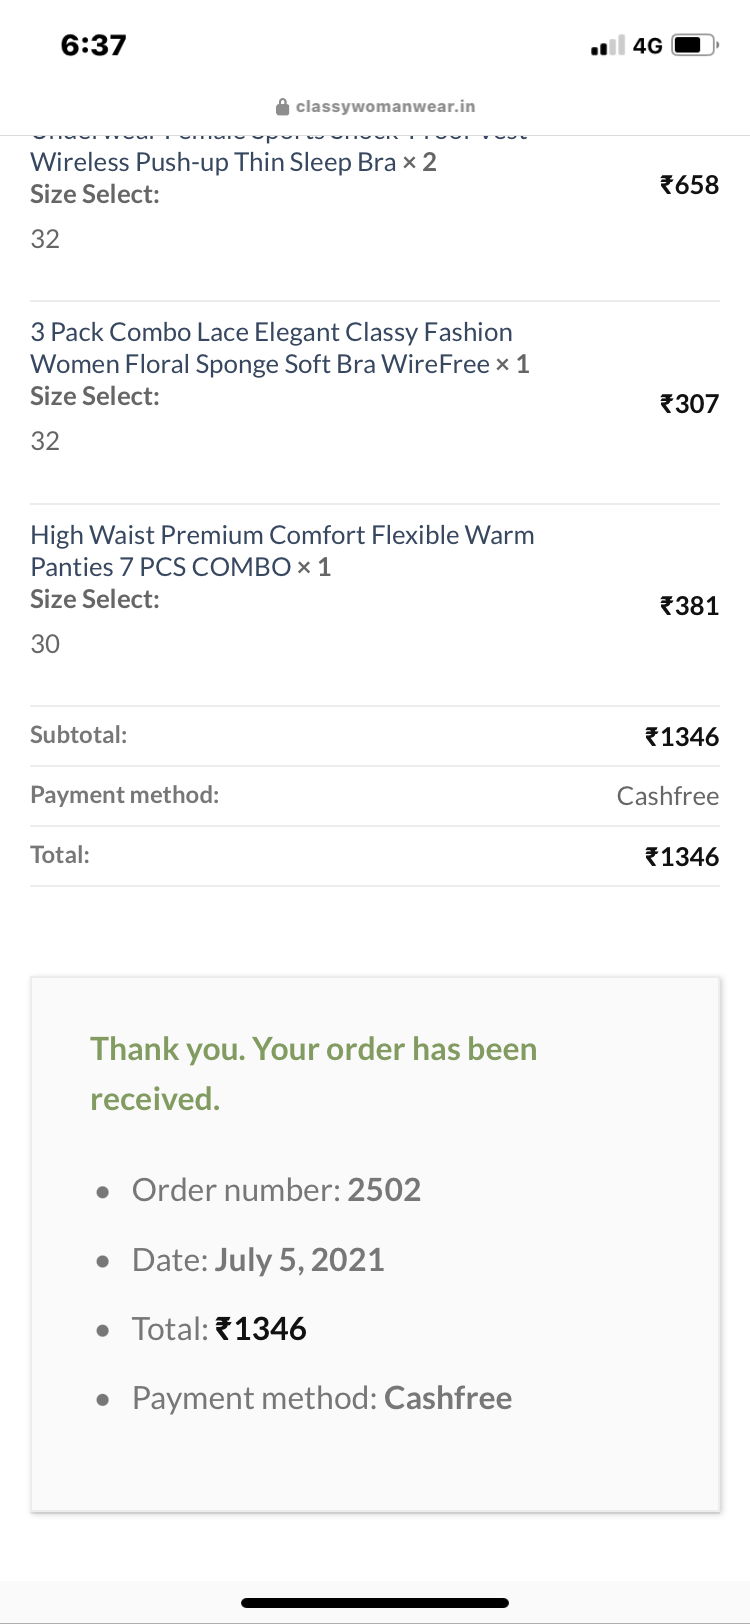Viewport: 750px width, 1624px height.
Task: Tap the order number 2502
Action: click(x=384, y=1190)
